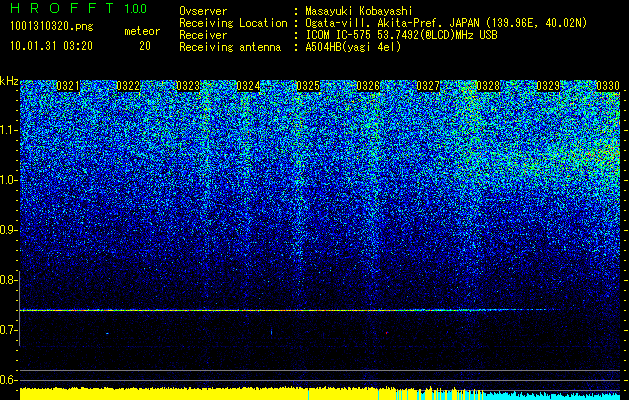Click the 0324 time marker
Viewport: 629px width, 400px height.
coord(248,86)
